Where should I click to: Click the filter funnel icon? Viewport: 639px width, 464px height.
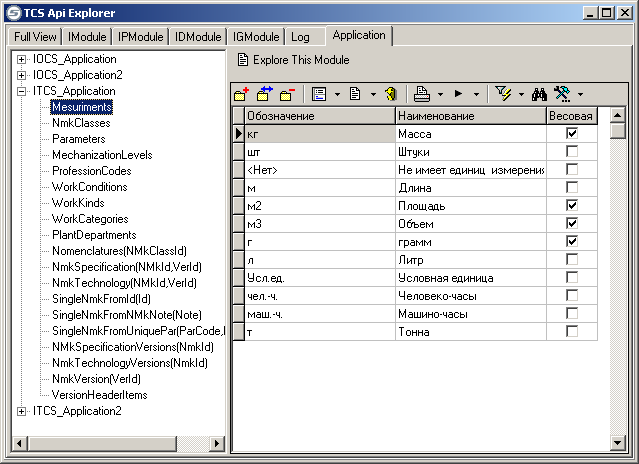point(502,95)
